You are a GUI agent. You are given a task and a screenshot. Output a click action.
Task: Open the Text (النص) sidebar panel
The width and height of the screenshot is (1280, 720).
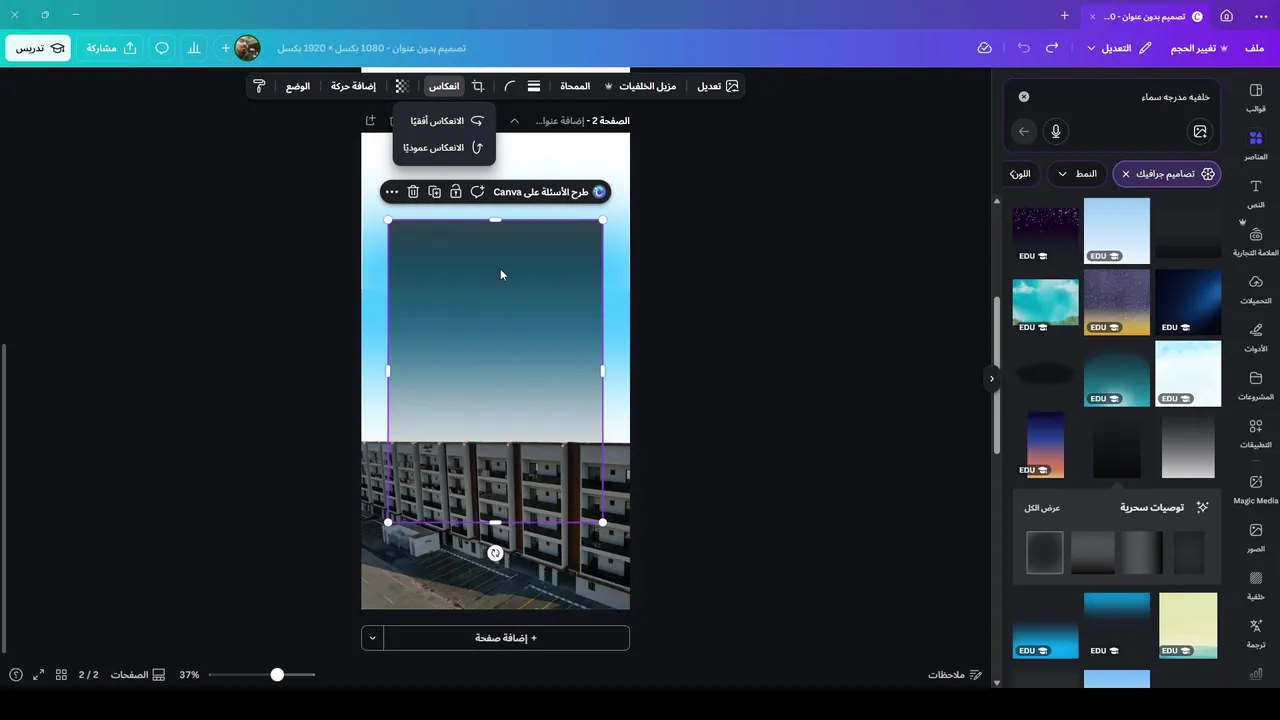coord(1256,193)
